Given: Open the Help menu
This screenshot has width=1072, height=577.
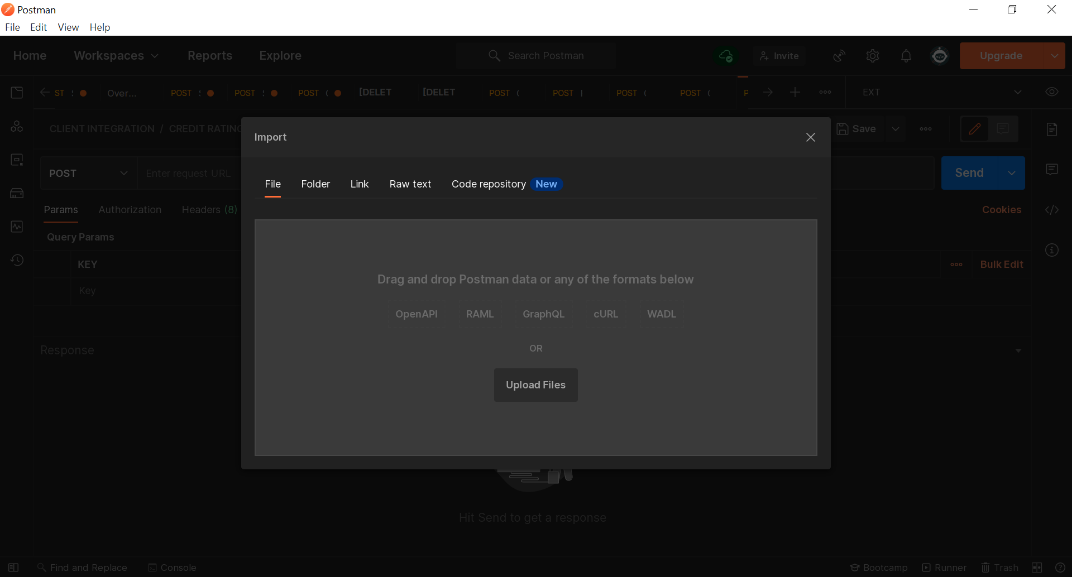Looking at the screenshot, I should (x=100, y=27).
